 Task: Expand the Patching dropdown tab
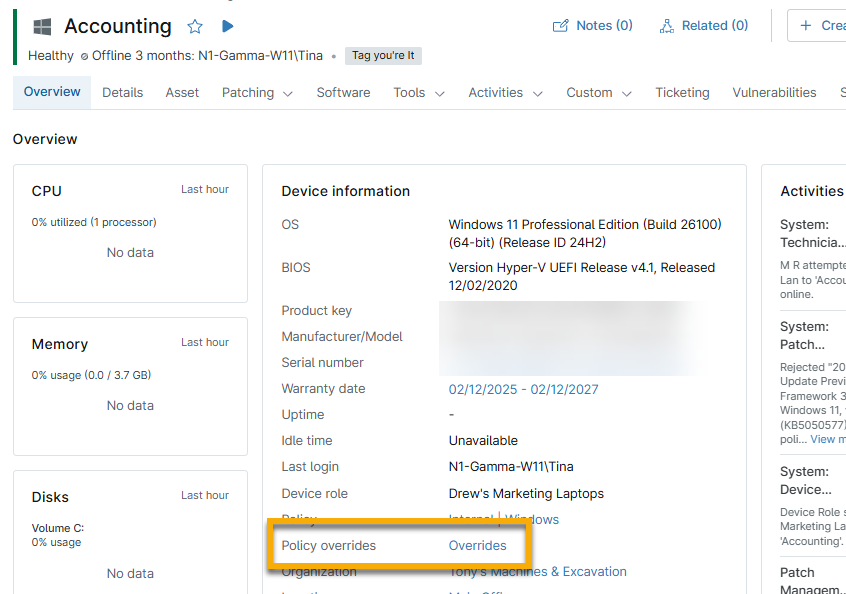[x=257, y=92]
